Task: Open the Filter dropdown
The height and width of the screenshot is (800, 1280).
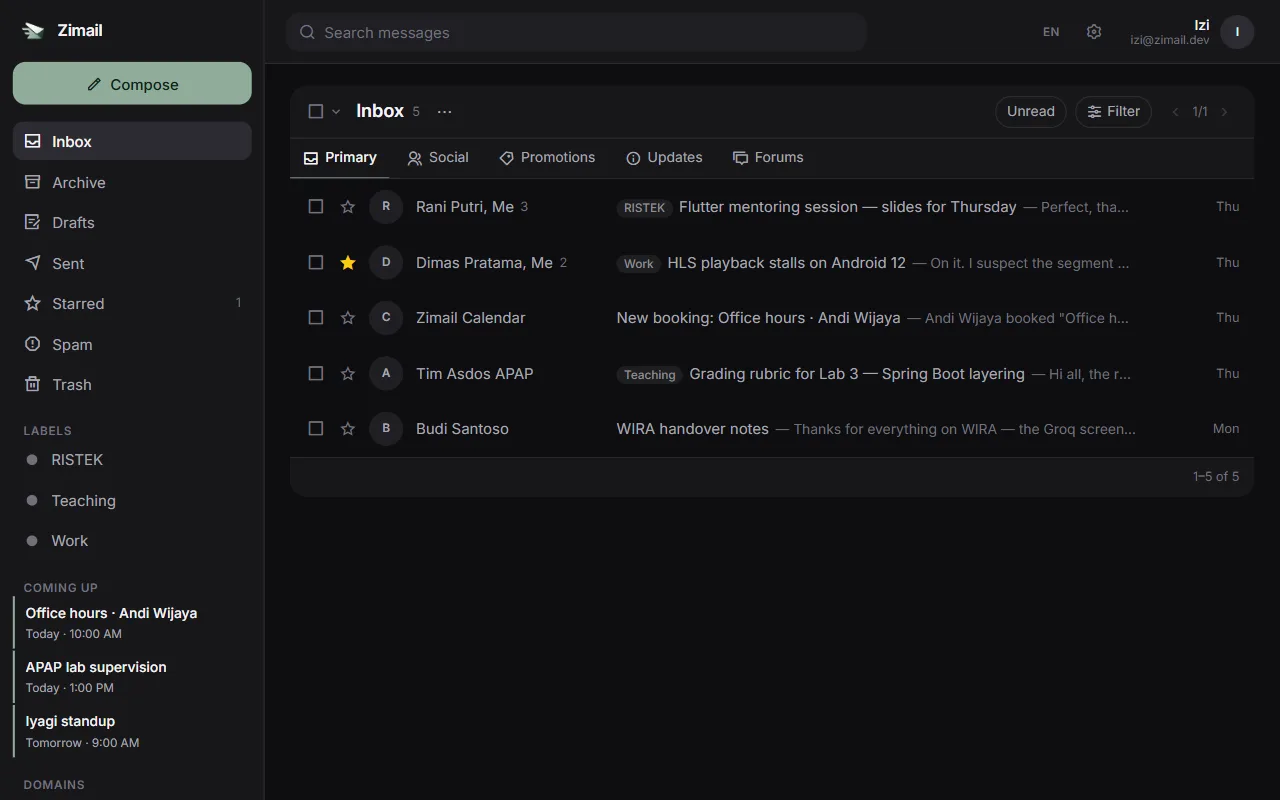Action: click(x=1114, y=111)
